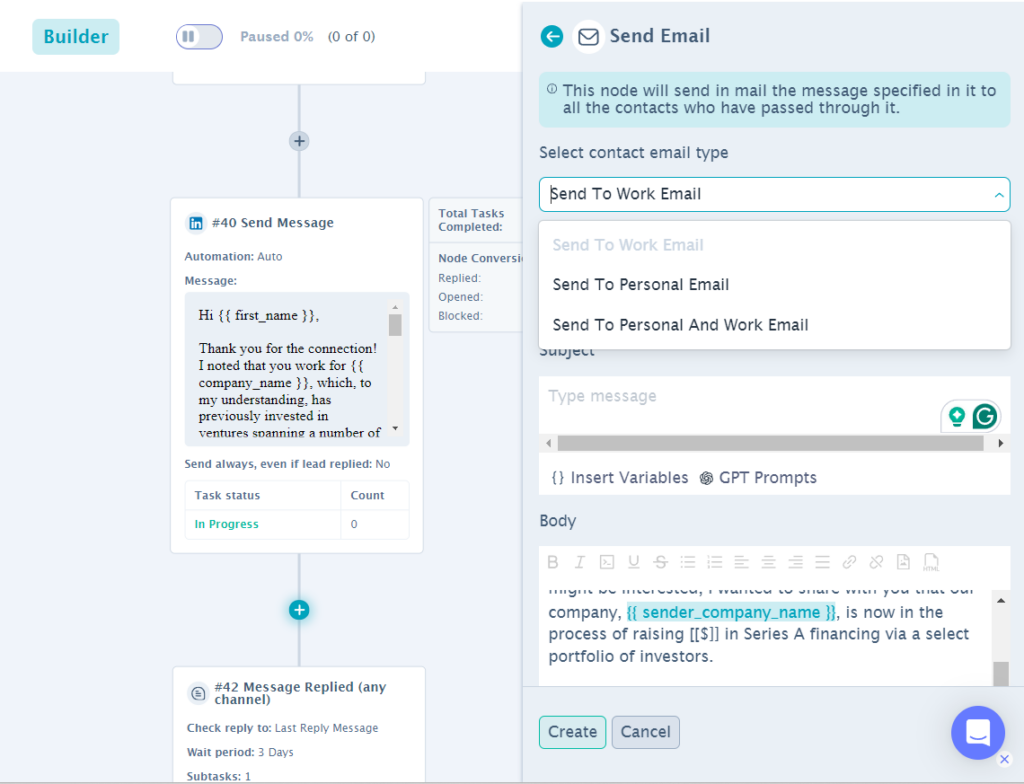The image size is (1024, 784).
Task: Choose Send To Personal And Work Email
Action: click(680, 325)
